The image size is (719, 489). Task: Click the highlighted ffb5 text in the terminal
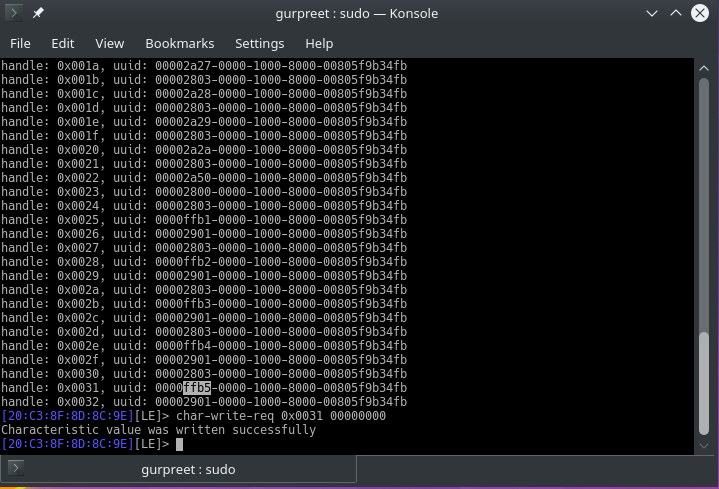[x=196, y=388]
